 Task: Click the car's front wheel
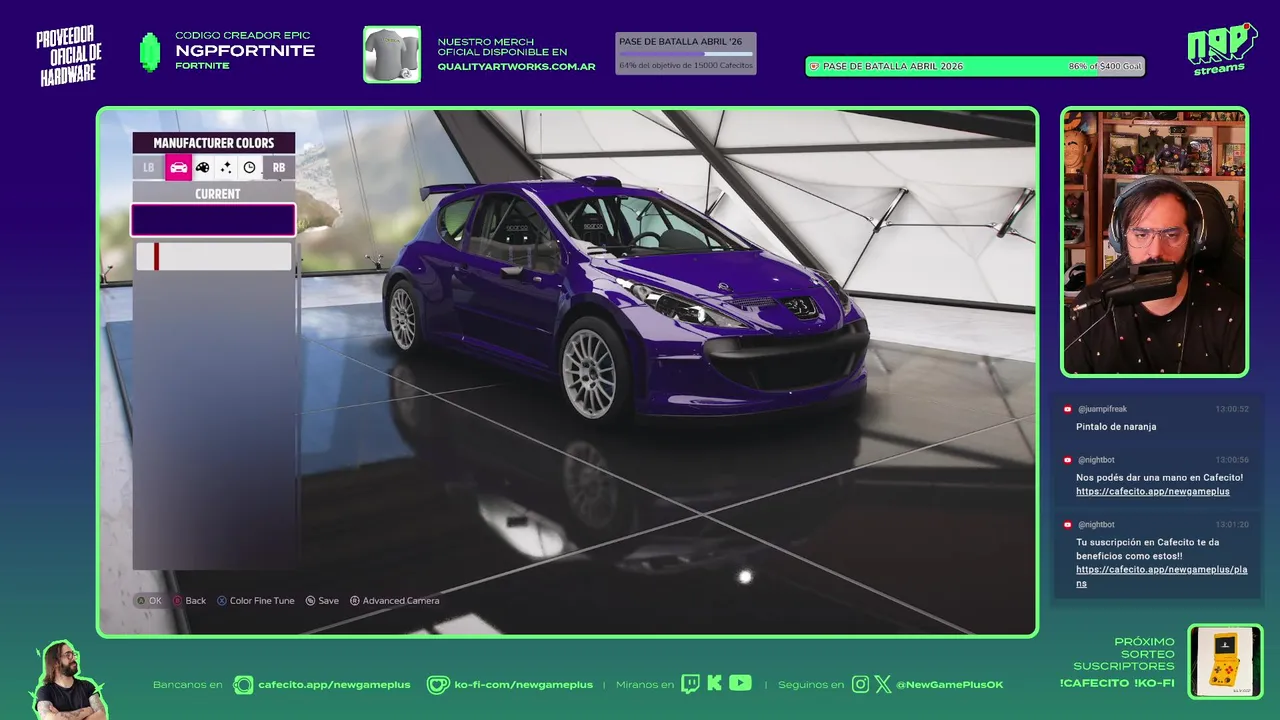pyautogui.click(x=592, y=372)
